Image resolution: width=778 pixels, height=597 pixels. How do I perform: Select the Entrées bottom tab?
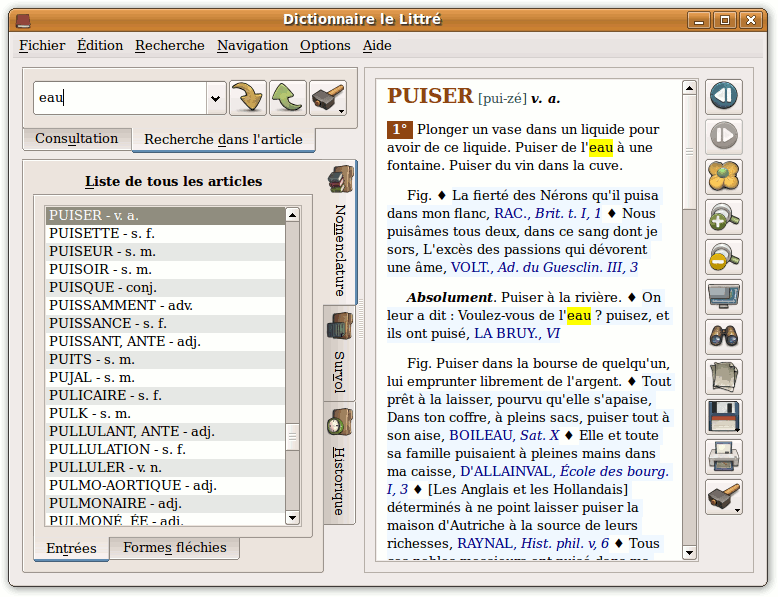coord(71,548)
